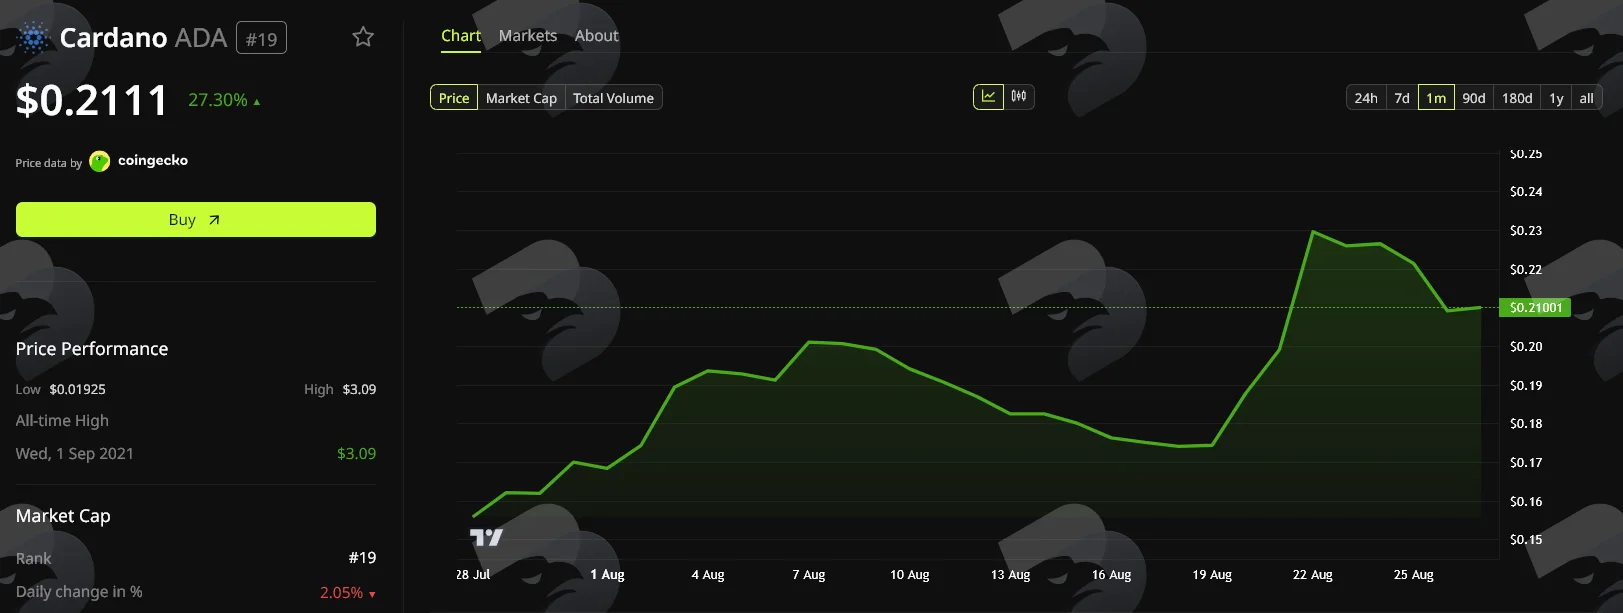Viewport: 1623px width, 613px height.
Task: Click the Cardano coin logo
Action: [x=34, y=38]
